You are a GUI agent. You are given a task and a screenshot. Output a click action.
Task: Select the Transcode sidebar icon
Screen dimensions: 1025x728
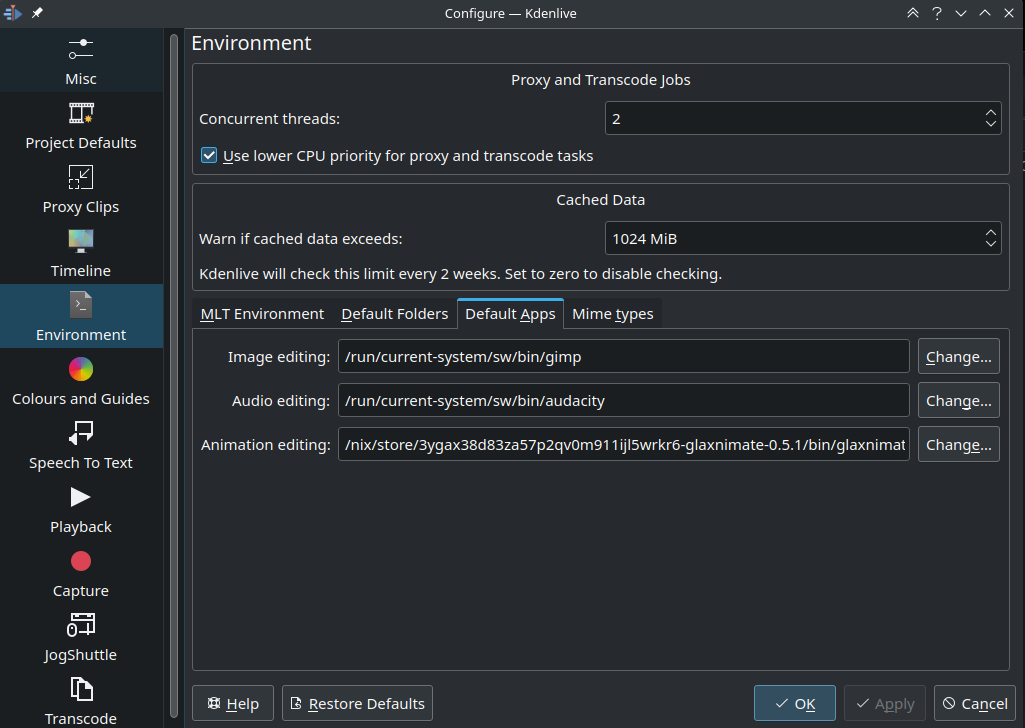pos(80,700)
